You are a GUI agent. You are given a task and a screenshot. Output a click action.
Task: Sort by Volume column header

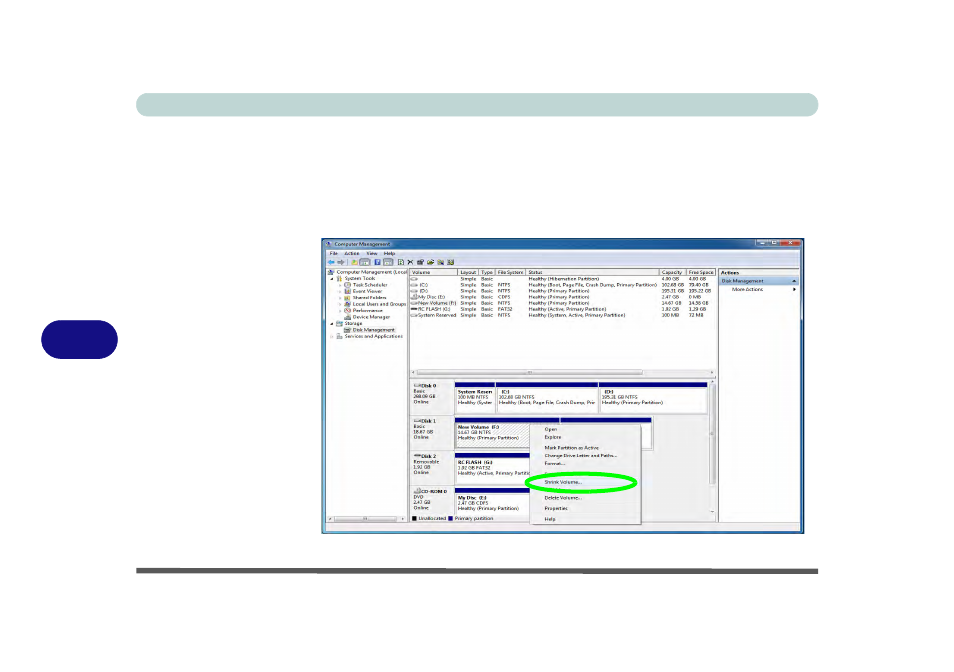(434, 272)
